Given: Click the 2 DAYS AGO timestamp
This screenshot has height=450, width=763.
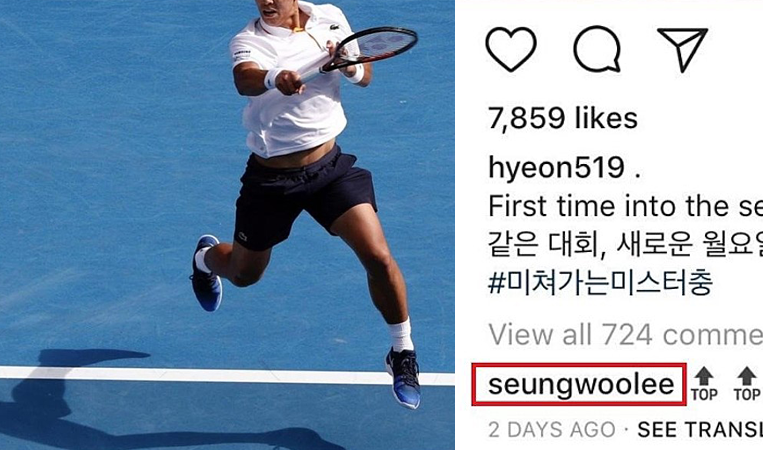Looking at the screenshot, I should (x=552, y=430).
